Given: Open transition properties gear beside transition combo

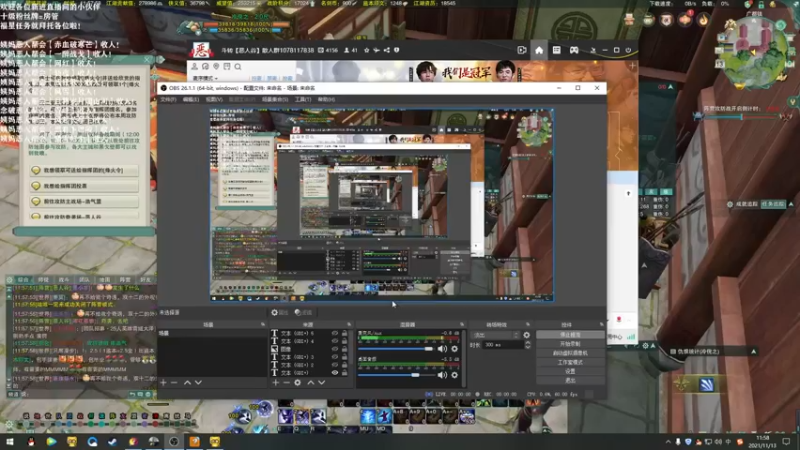Looking at the screenshot, I should pos(527,335).
